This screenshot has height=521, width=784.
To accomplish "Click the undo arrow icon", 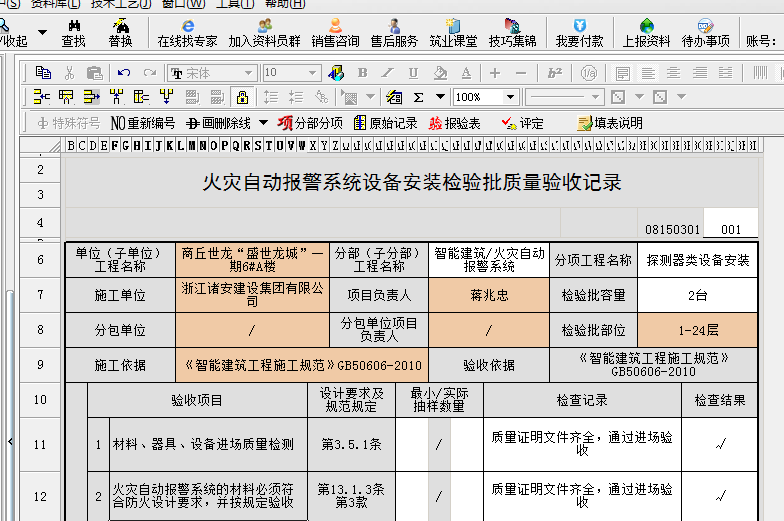I will (124, 72).
